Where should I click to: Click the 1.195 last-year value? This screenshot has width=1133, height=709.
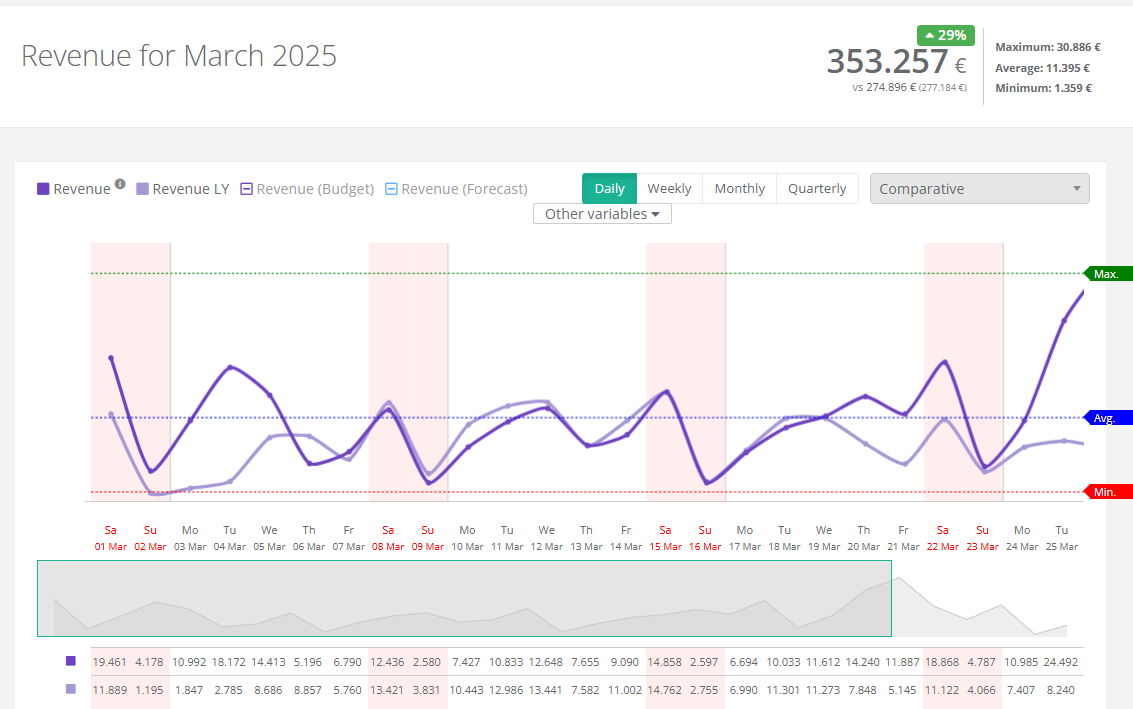pos(149,690)
